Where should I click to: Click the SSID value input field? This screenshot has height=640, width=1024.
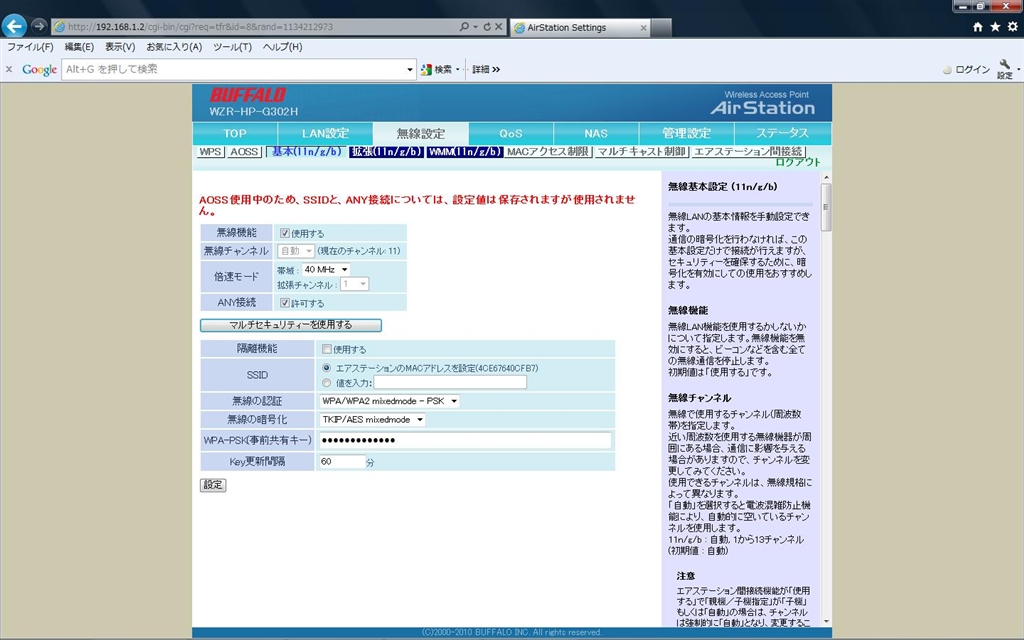[450, 383]
